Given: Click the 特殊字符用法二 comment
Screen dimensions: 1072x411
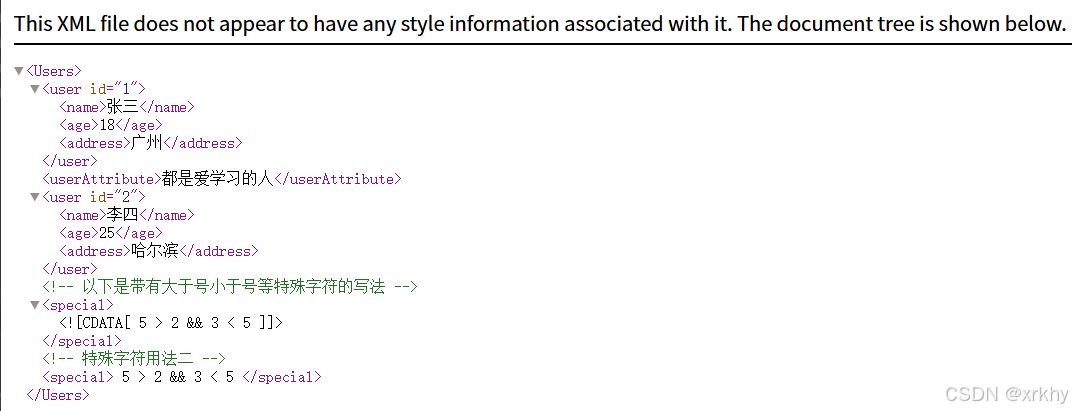Looking at the screenshot, I should pos(134,358).
